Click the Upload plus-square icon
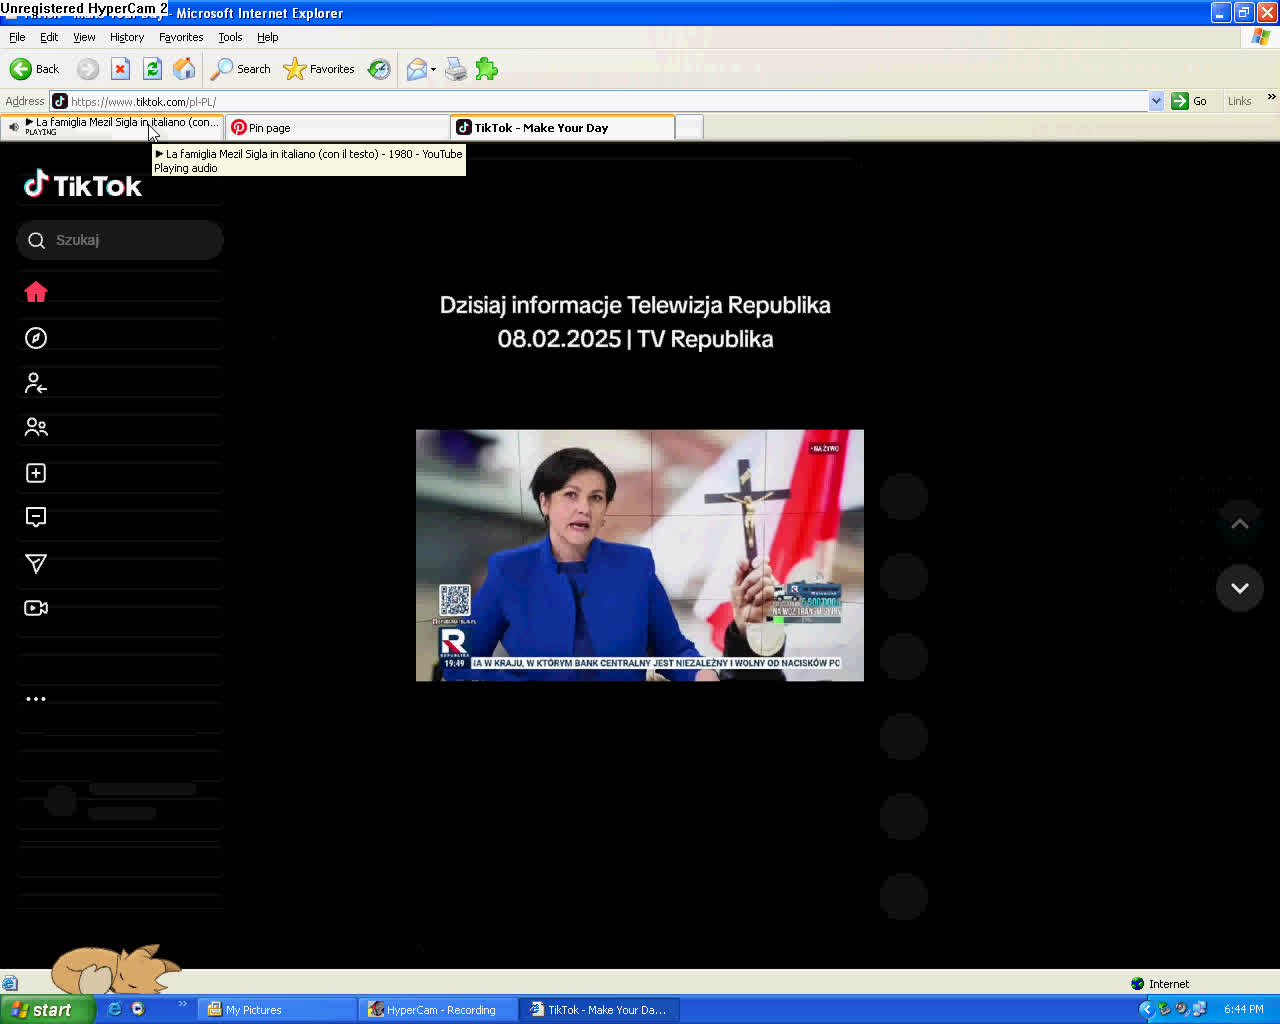The image size is (1280, 1024). [x=36, y=473]
